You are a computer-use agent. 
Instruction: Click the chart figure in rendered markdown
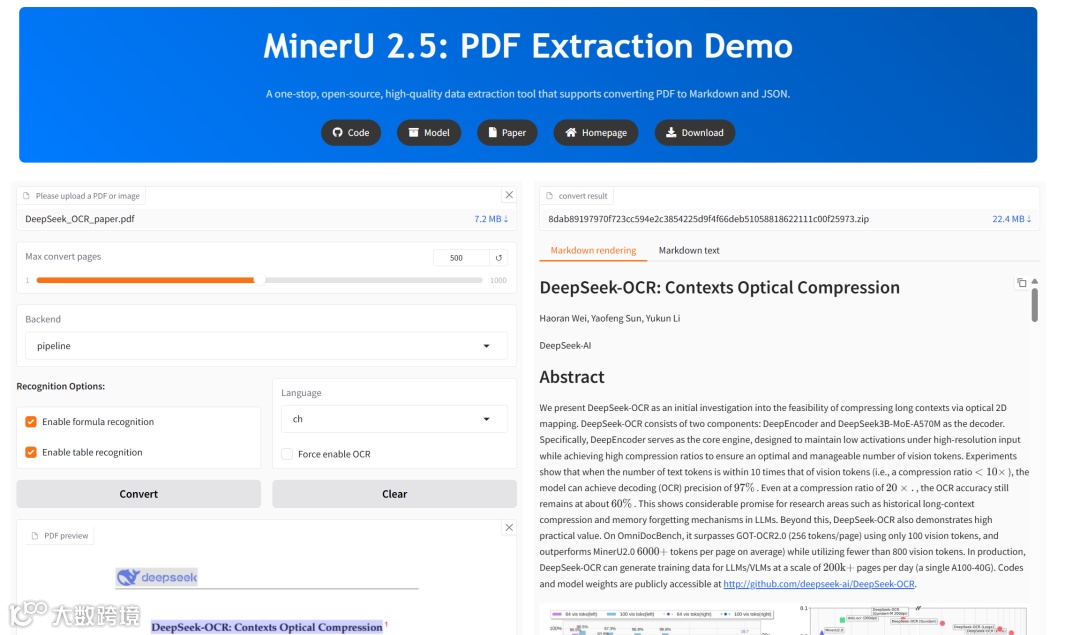tap(787, 620)
